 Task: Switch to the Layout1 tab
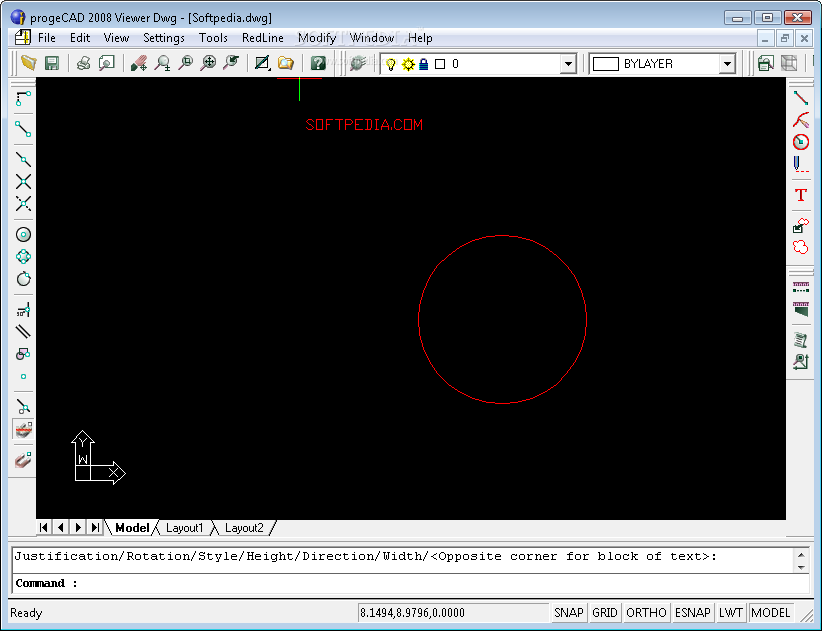pos(184,528)
